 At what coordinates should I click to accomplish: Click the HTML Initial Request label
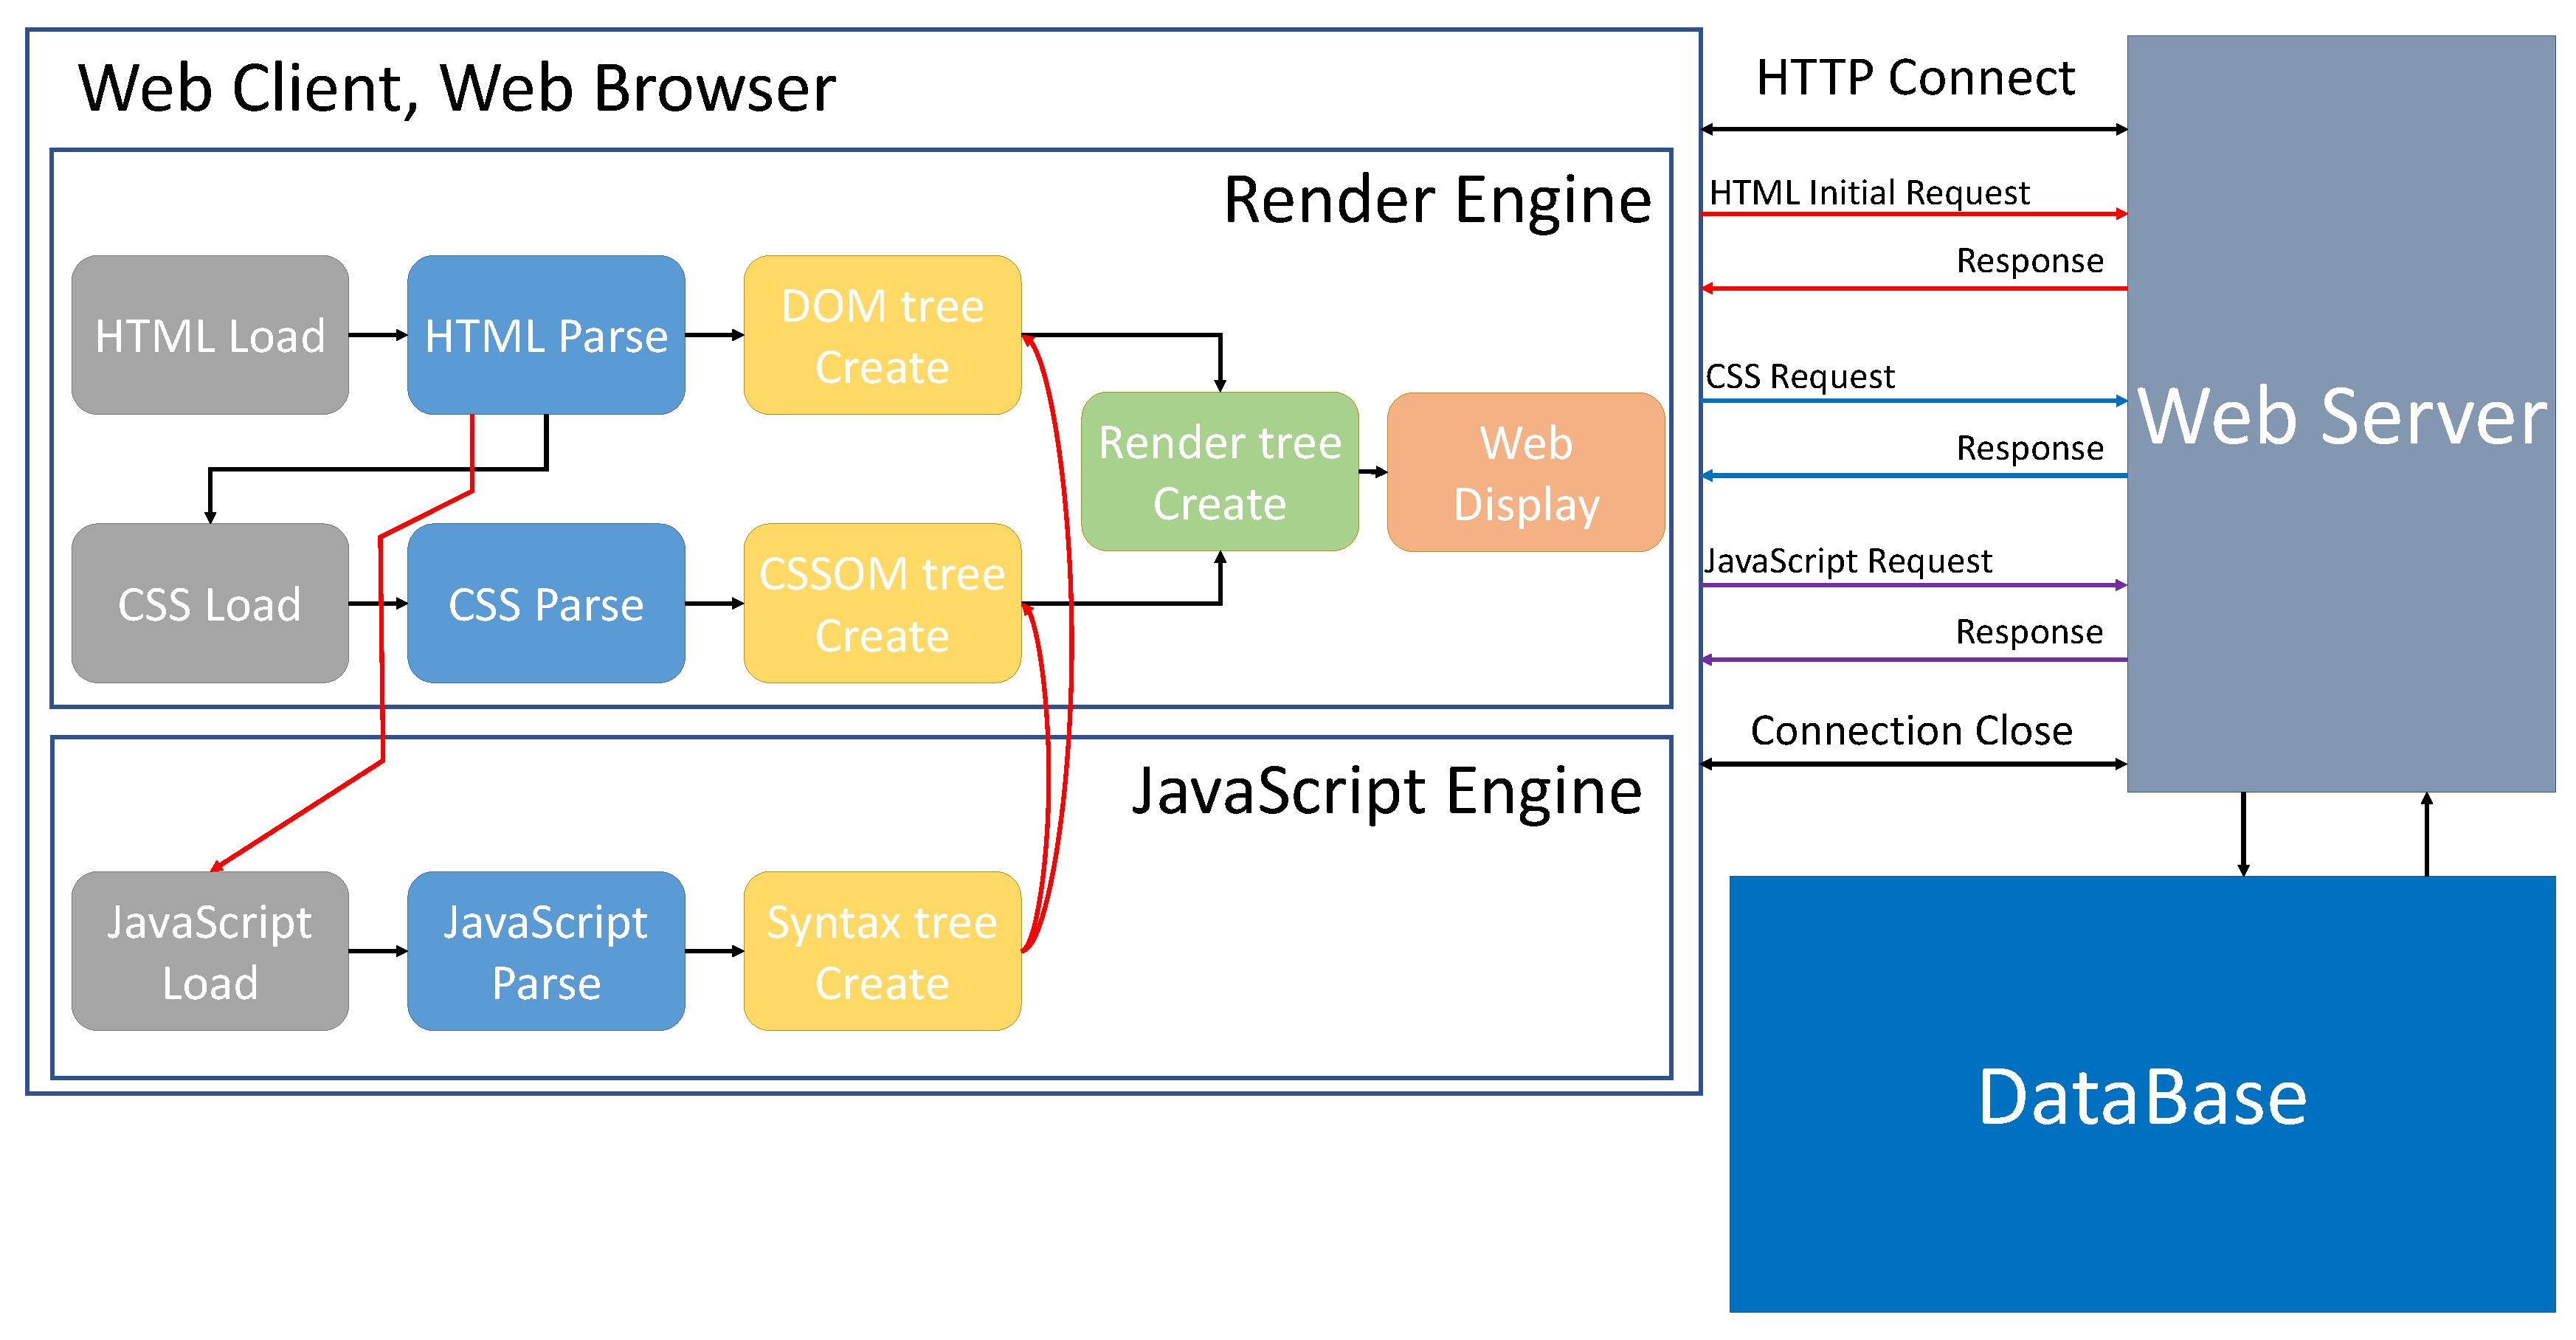click(1868, 192)
